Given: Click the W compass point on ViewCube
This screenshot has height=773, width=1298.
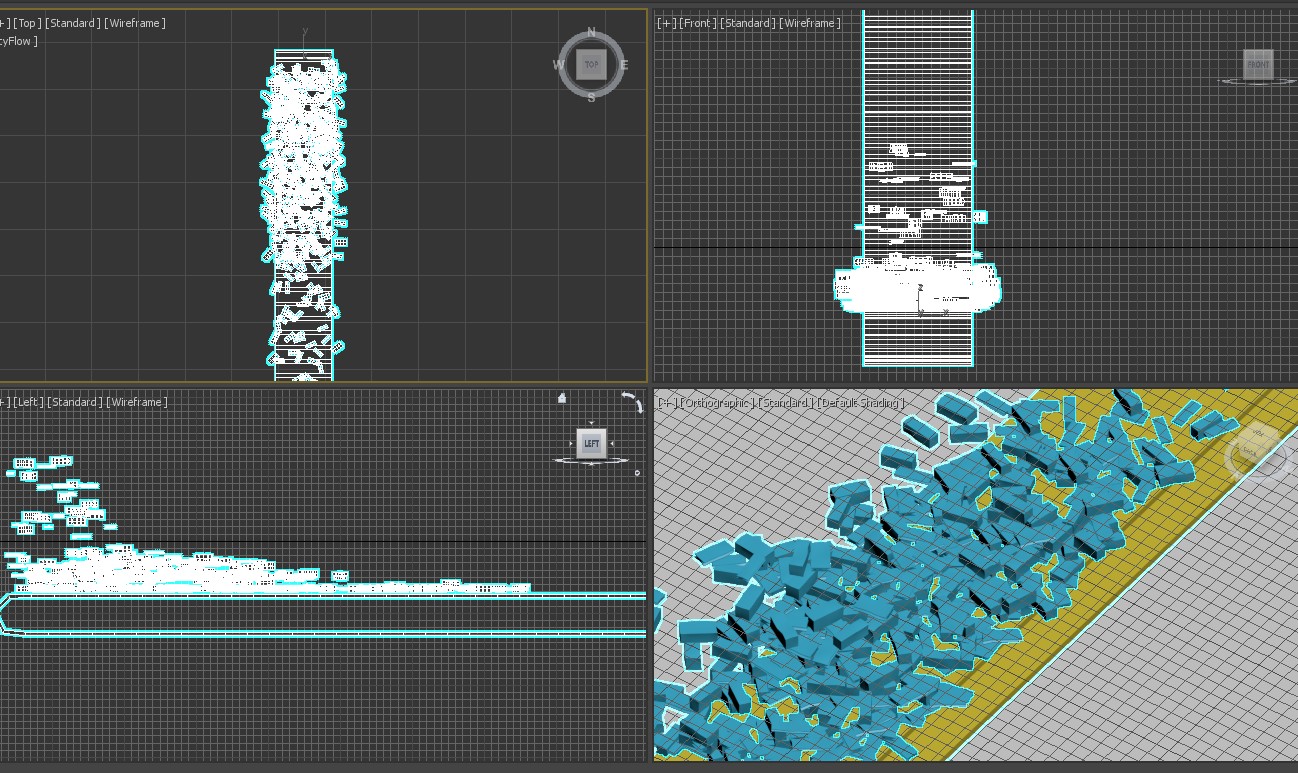Looking at the screenshot, I should (x=558, y=65).
